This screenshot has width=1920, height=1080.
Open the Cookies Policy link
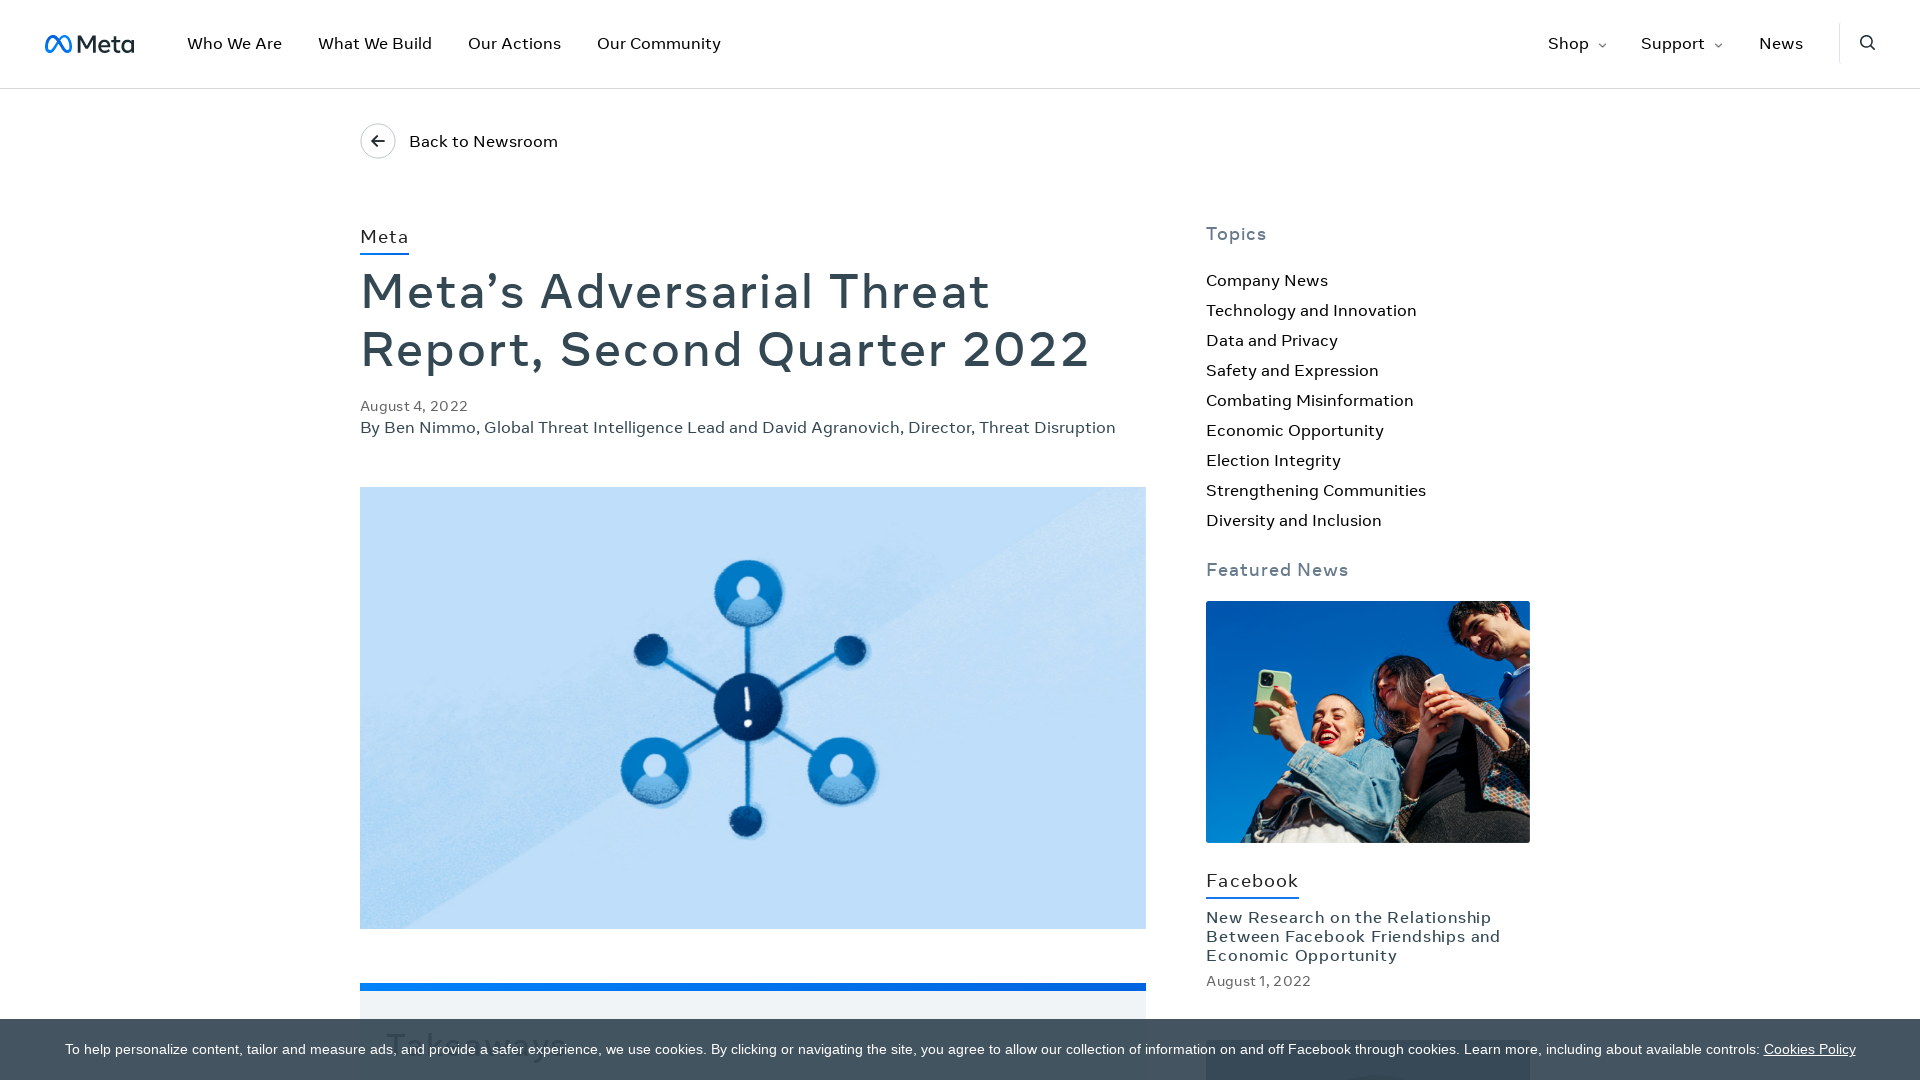1809,1049
